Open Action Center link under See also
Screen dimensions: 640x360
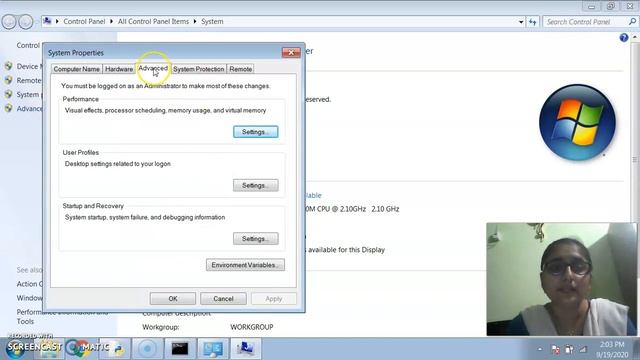coord(29,284)
